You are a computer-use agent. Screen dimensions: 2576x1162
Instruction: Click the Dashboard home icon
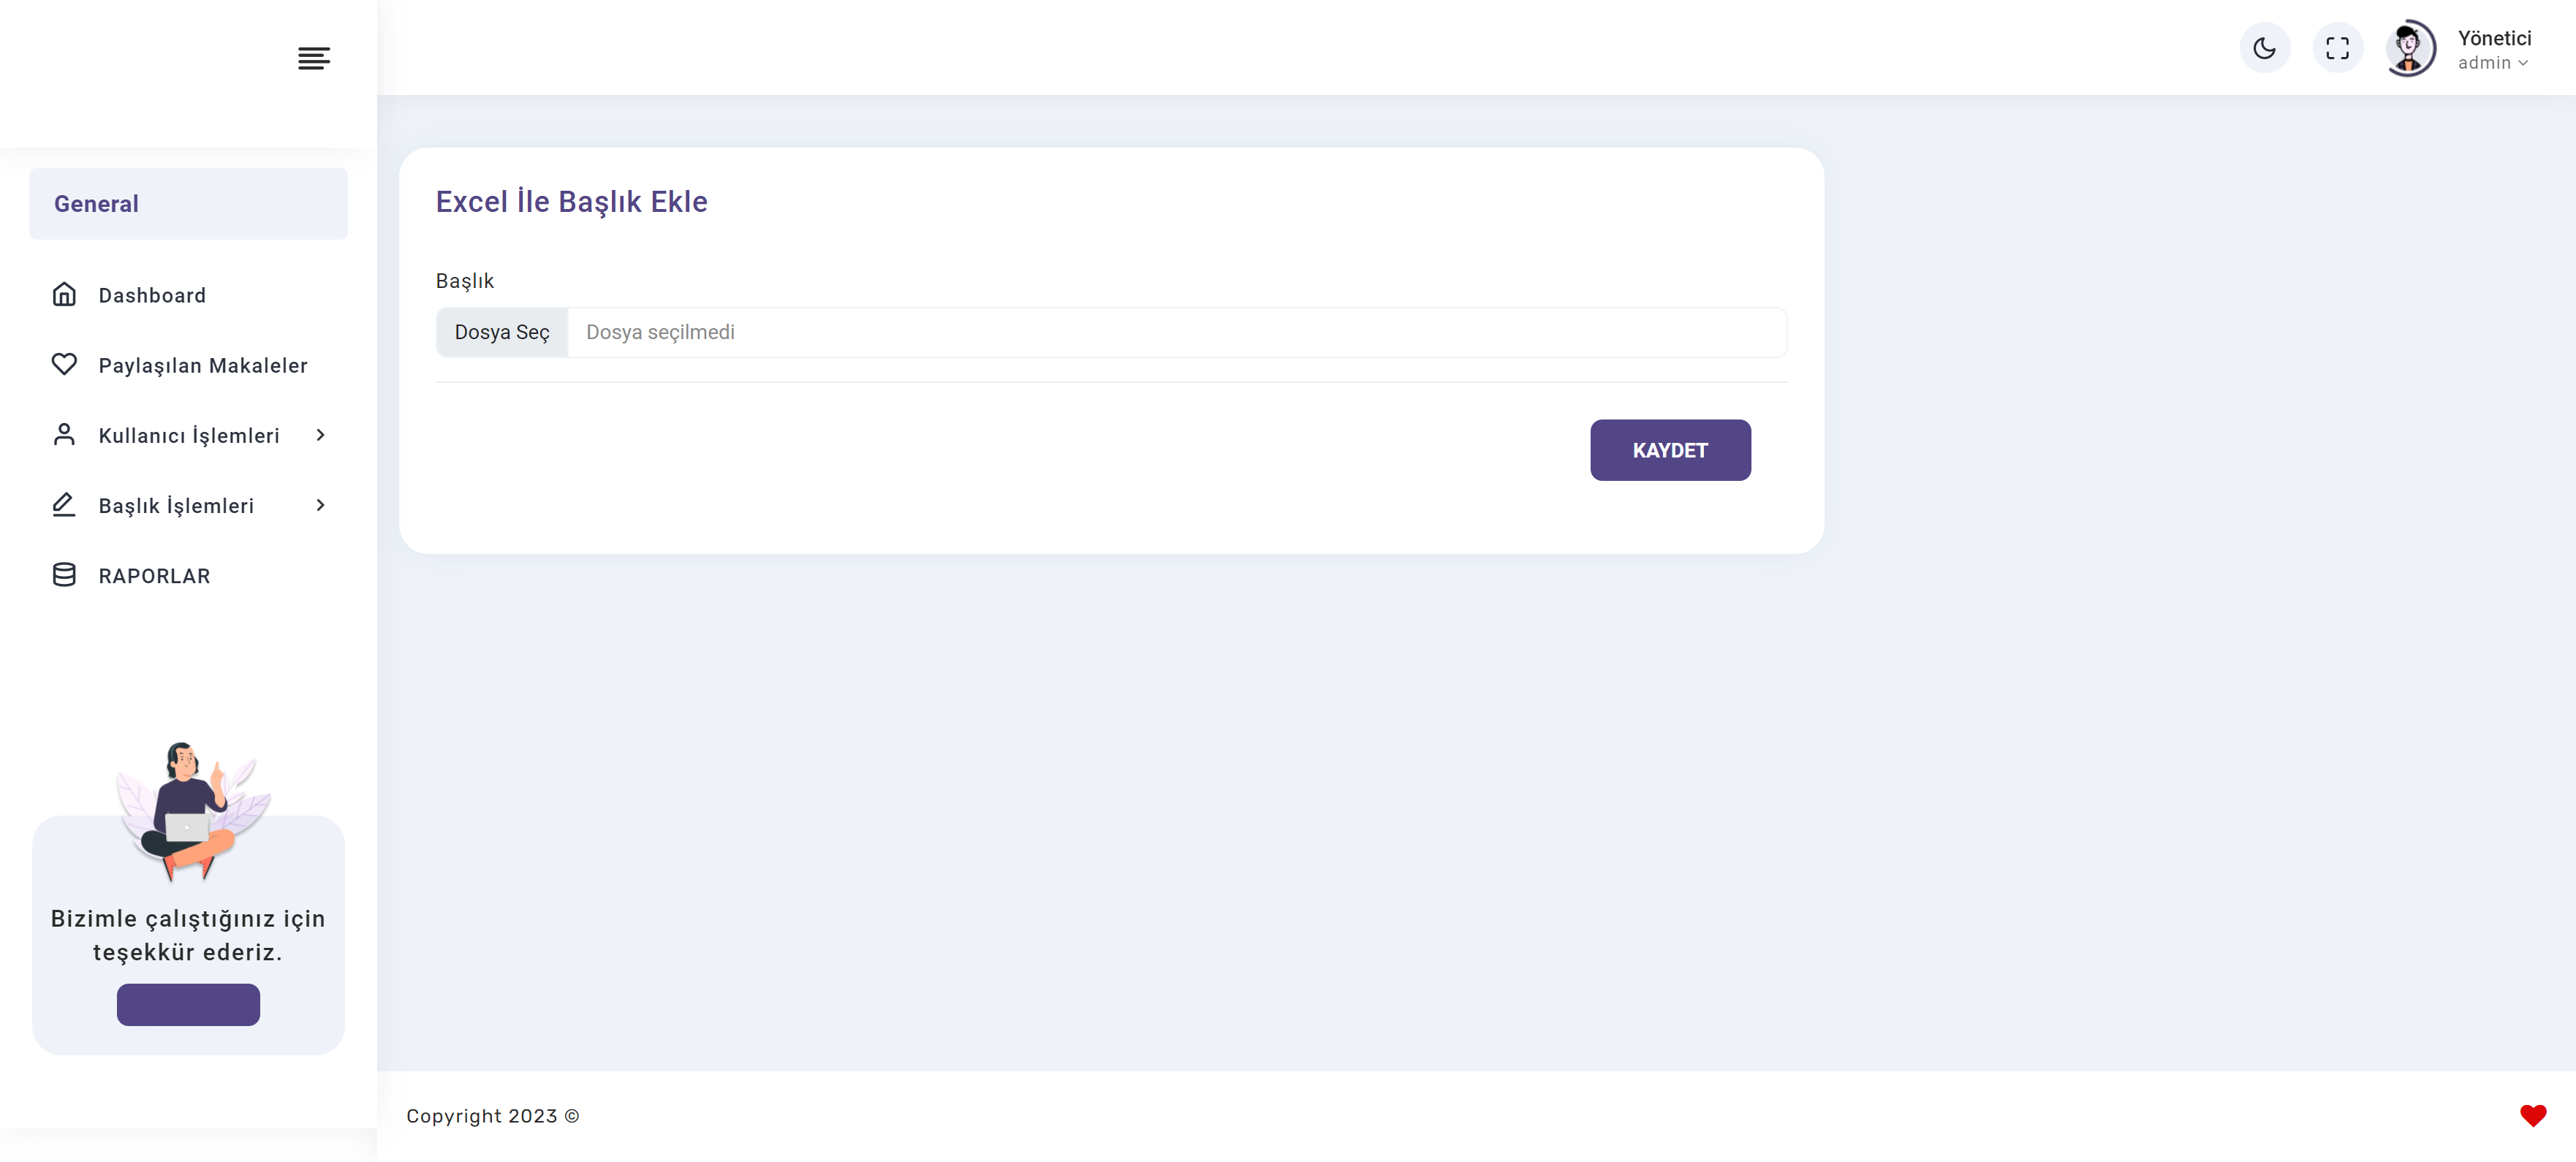tap(64, 295)
